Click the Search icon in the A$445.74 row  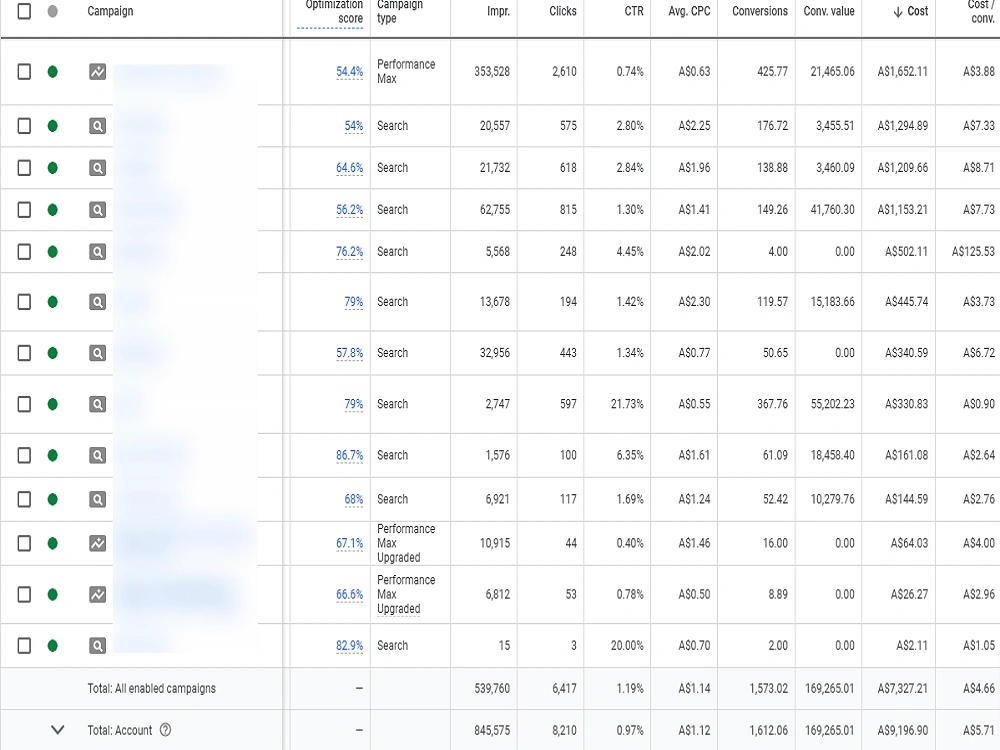[98, 302]
